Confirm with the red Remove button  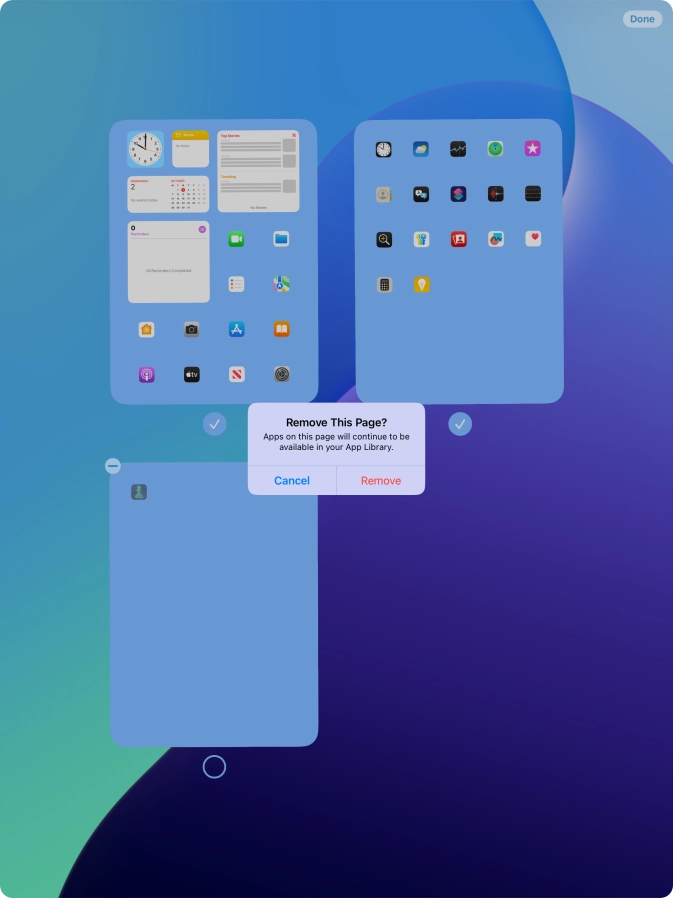381,481
